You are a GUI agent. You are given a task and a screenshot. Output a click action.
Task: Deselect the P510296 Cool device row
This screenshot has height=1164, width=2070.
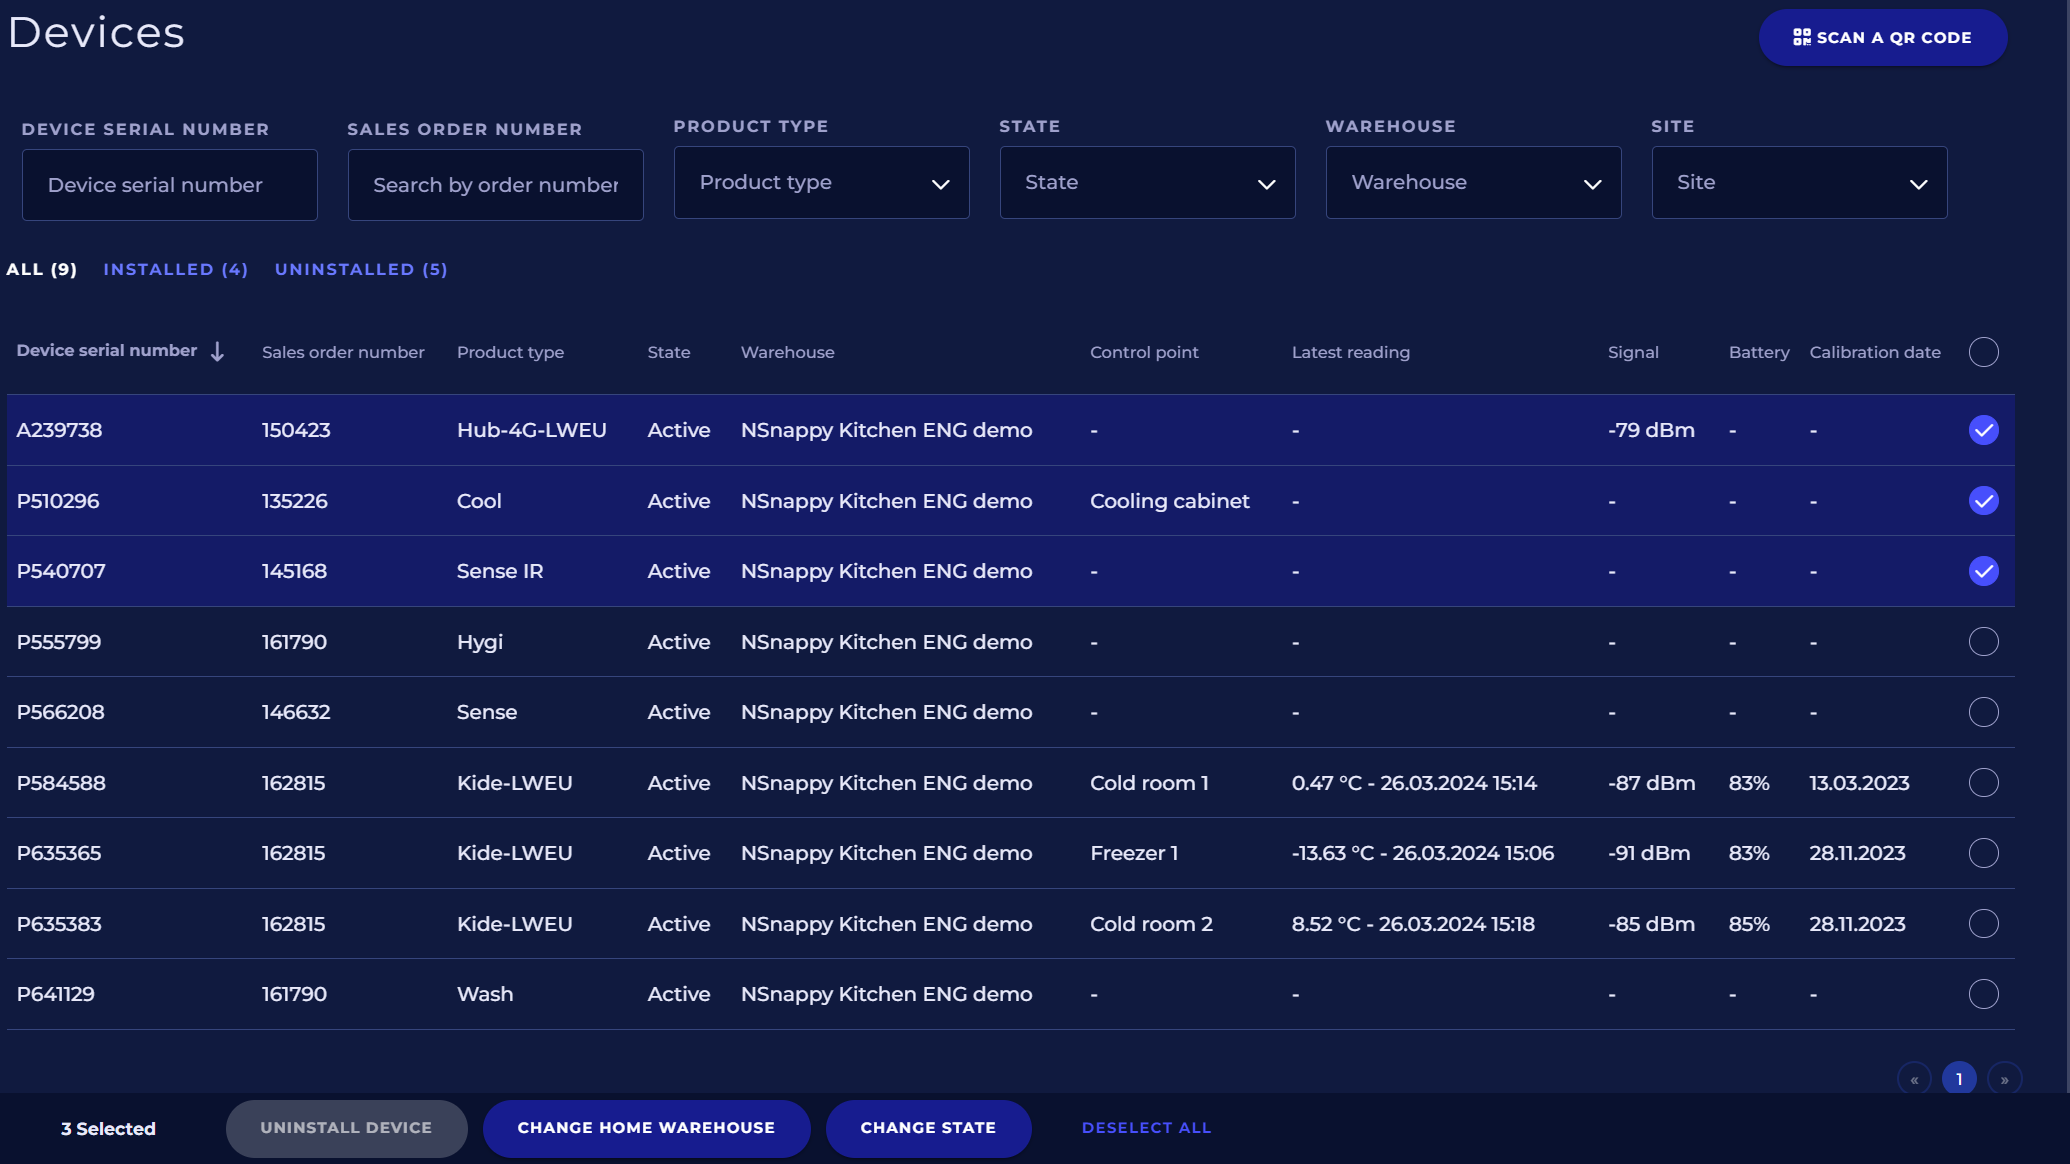1983,501
